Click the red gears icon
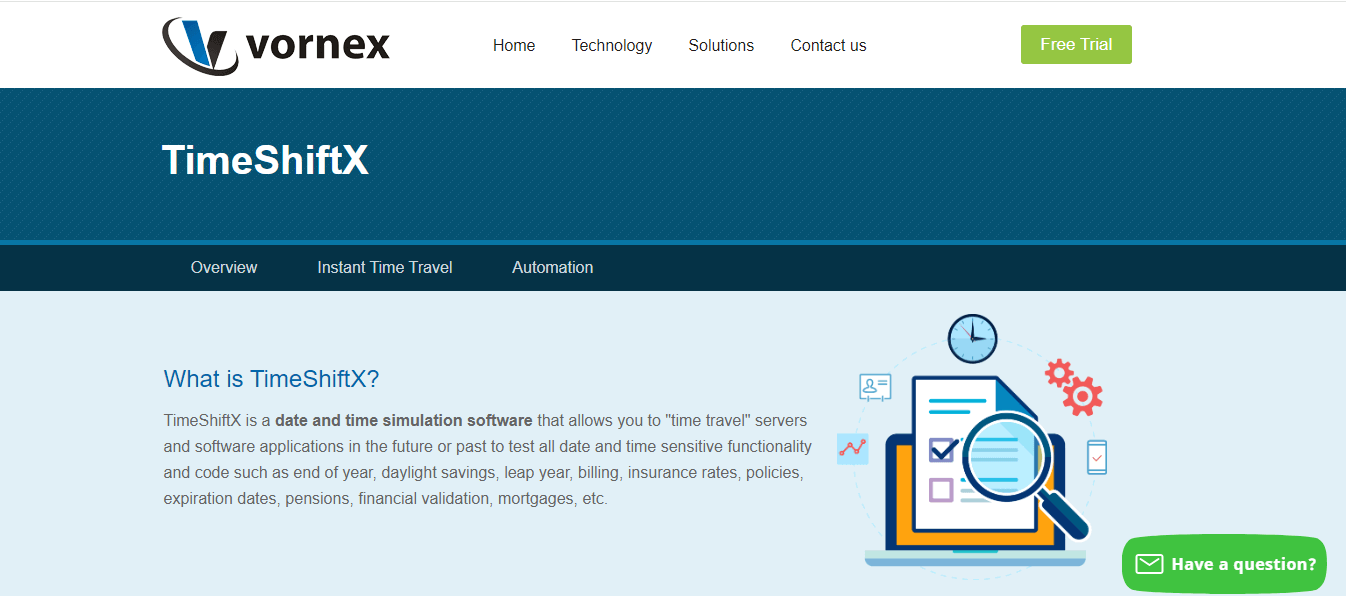 click(x=1074, y=387)
